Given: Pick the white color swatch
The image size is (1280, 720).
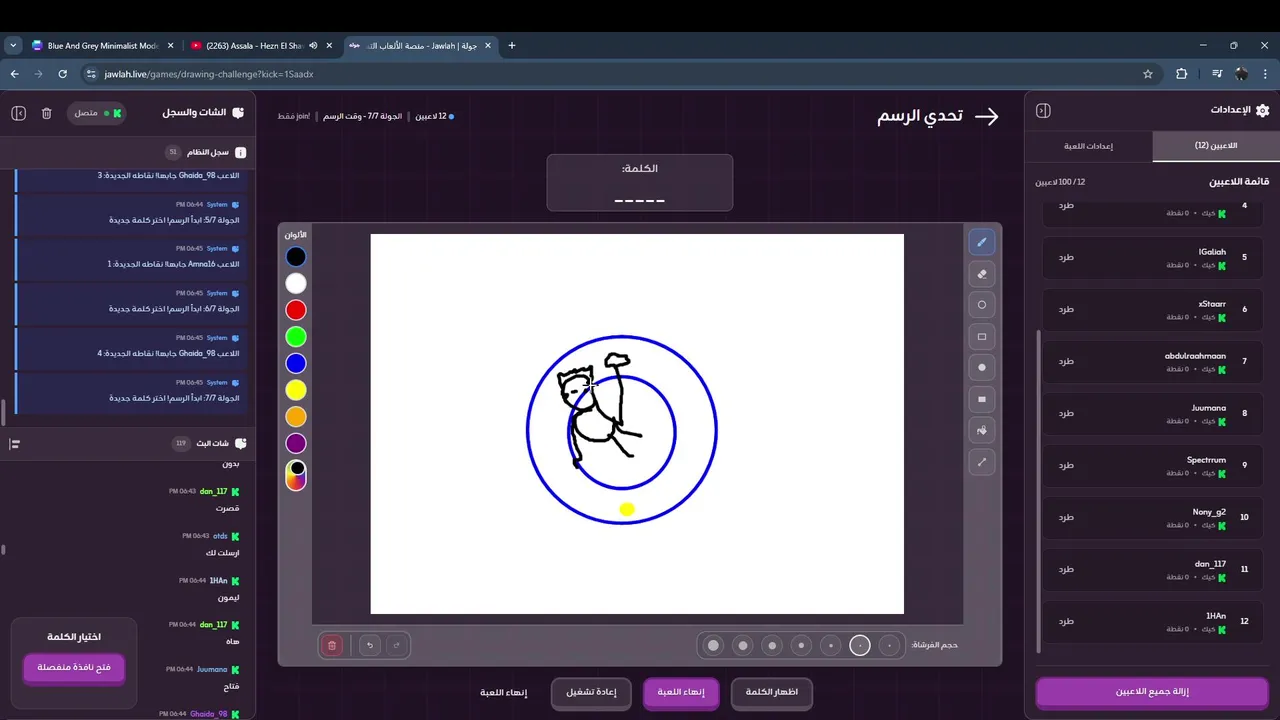Looking at the screenshot, I should tap(296, 284).
